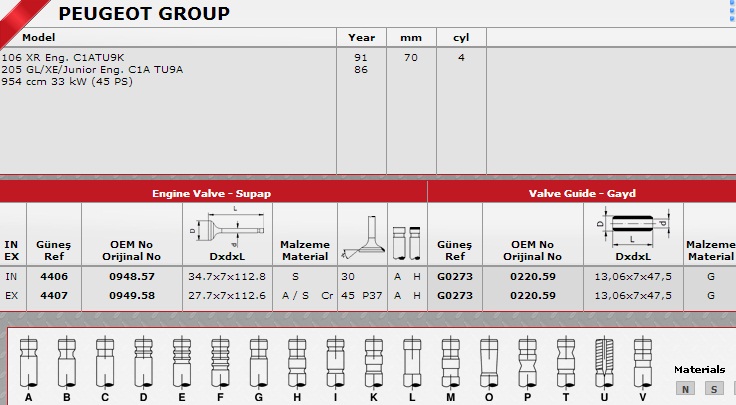Image resolution: width=736 pixels, height=405 pixels.
Task: Click the N material swatch
Action: pos(685,388)
